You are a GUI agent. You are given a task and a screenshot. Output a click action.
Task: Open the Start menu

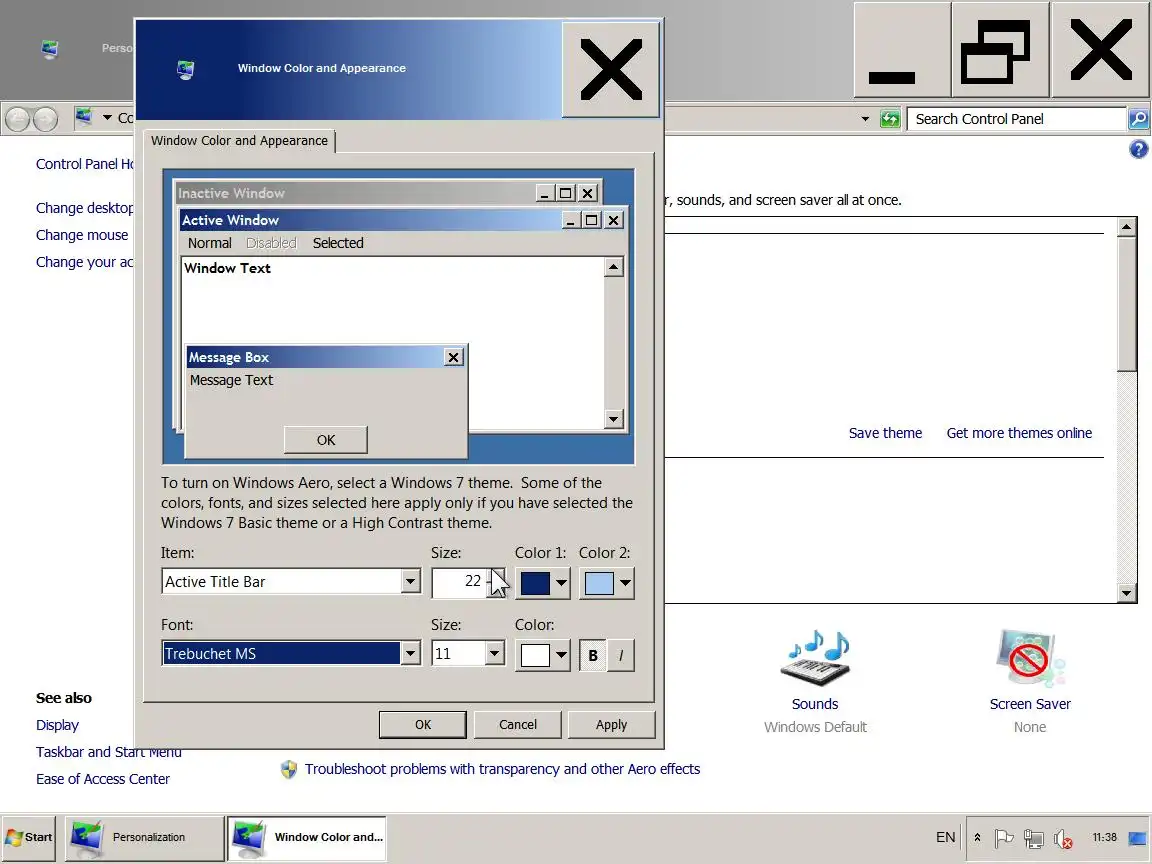tap(29, 838)
